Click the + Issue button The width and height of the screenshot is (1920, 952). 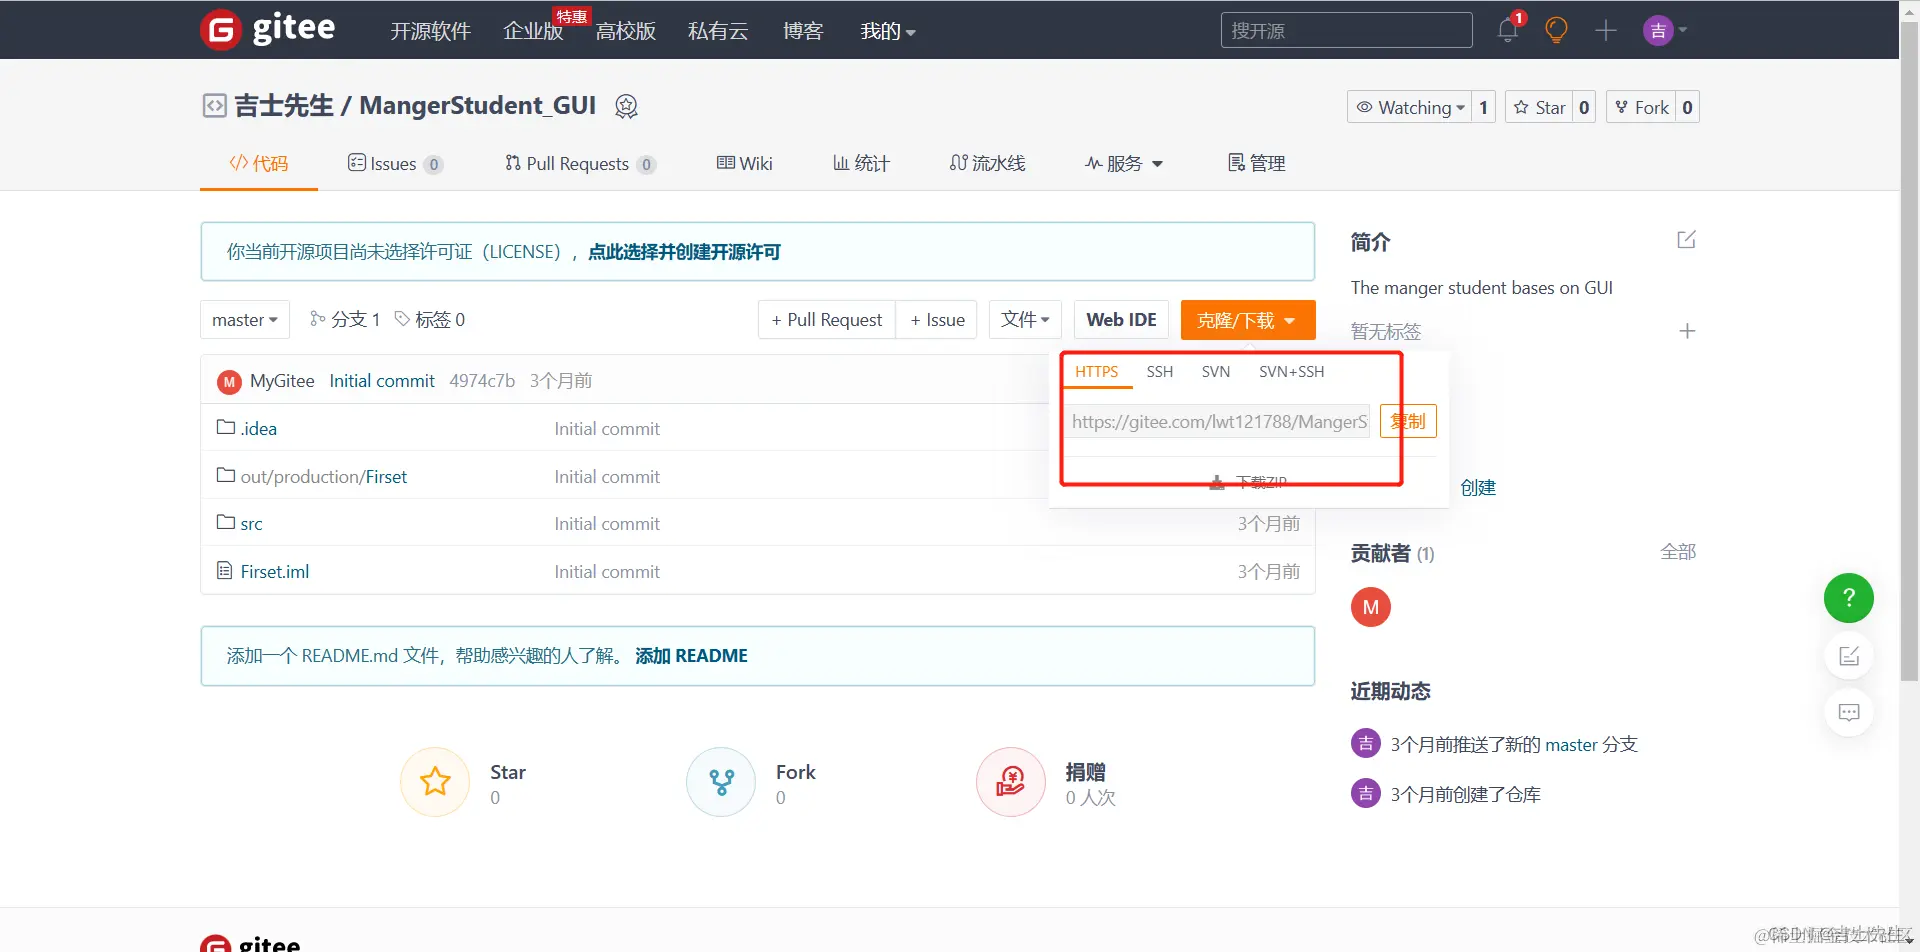click(937, 320)
